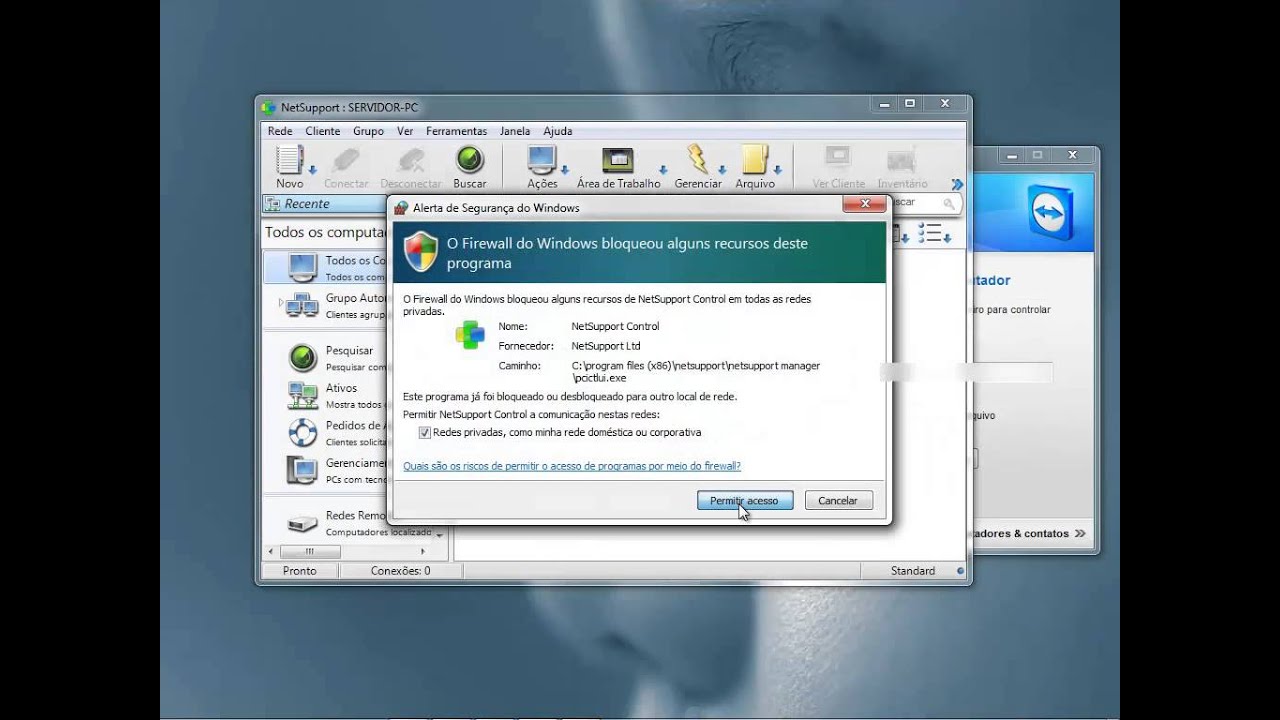The width and height of the screenshot is (1280, 720).
Task: Open the Gerenciar dropdown arrow
Action: [721, 170]
